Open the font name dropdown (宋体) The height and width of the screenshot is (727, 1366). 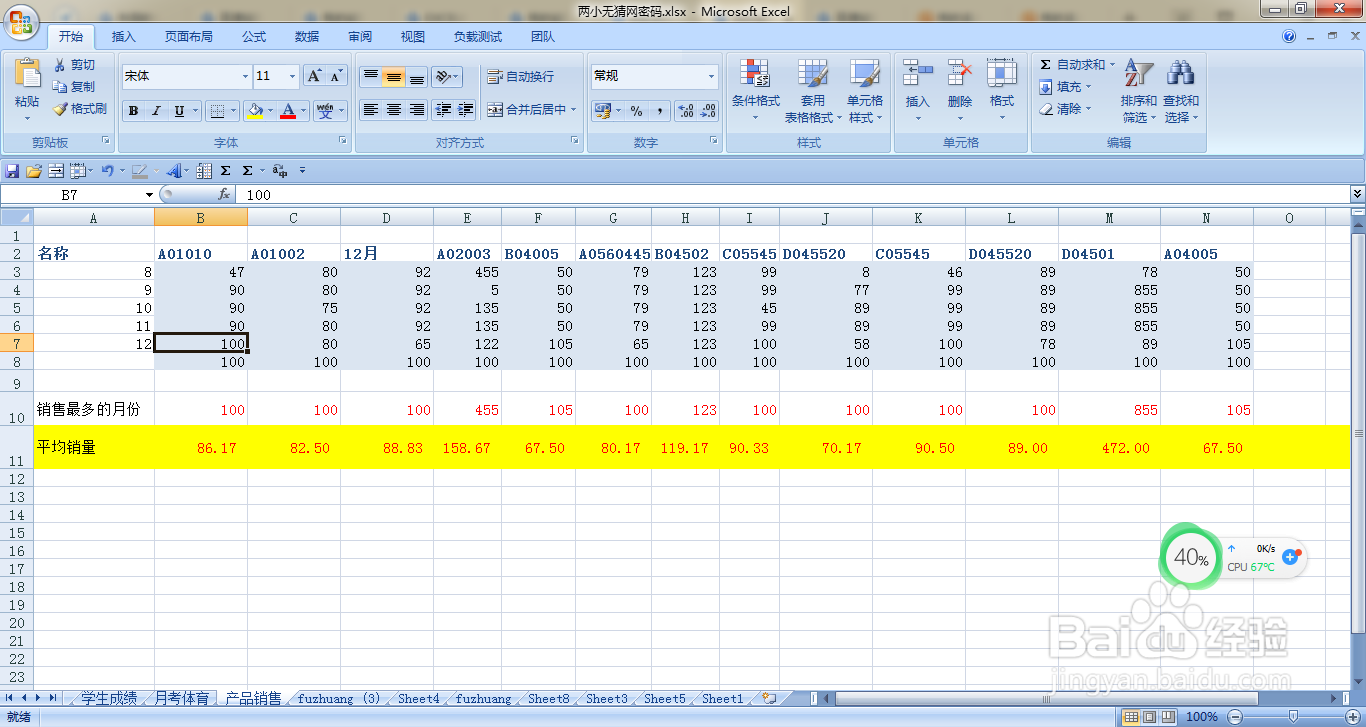click(x=245, y=76)
